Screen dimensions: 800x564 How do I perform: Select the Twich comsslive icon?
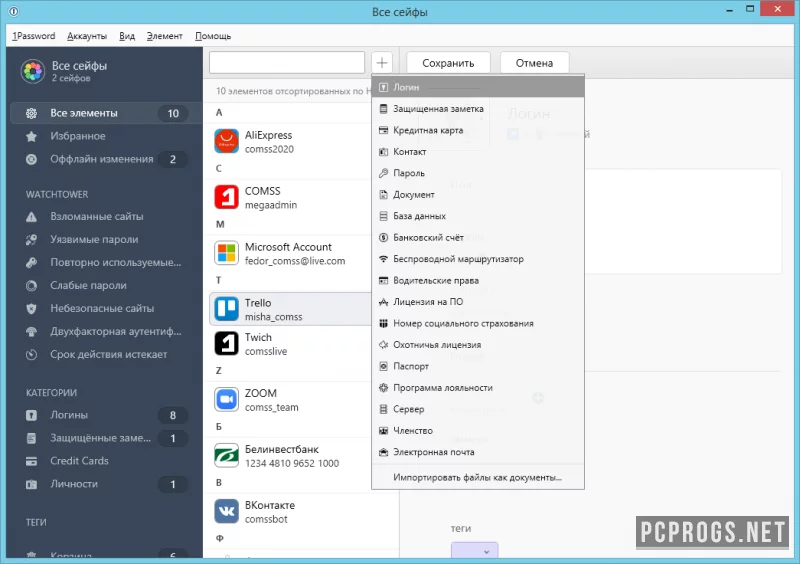click(x=227, y=344)
